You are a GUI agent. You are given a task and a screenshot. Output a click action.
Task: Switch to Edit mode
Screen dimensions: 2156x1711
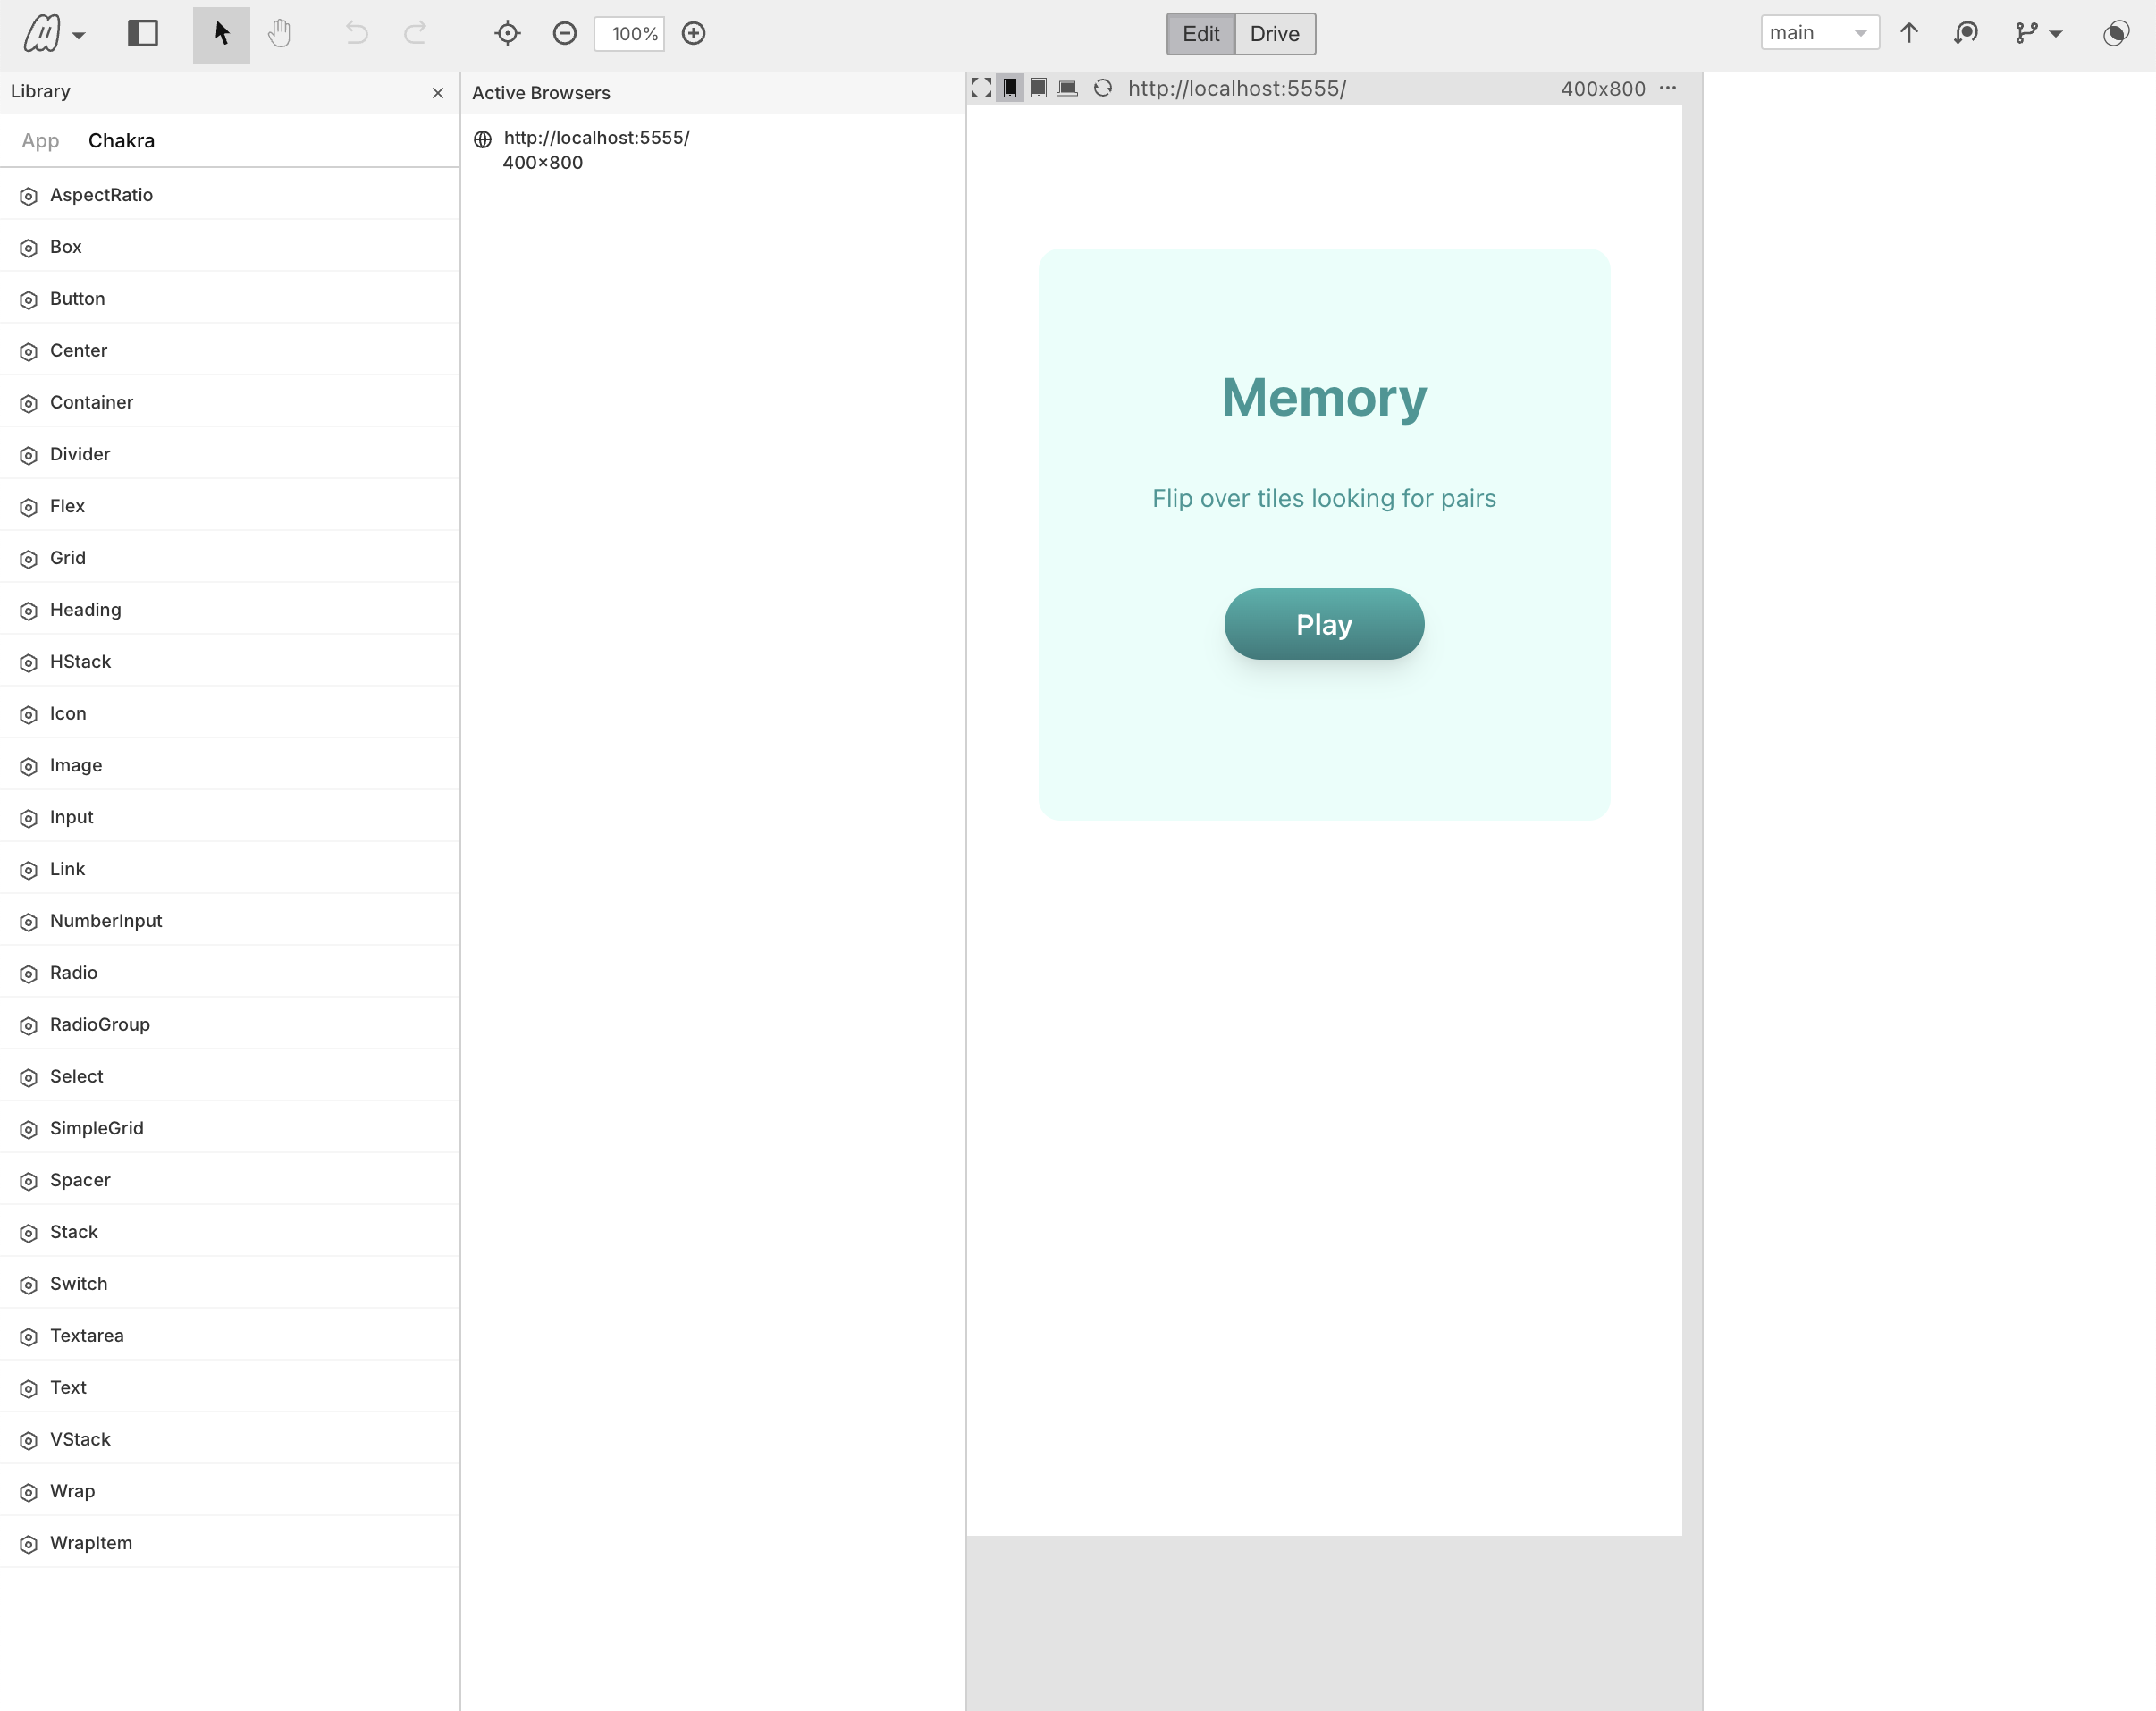pos(1200,34)
